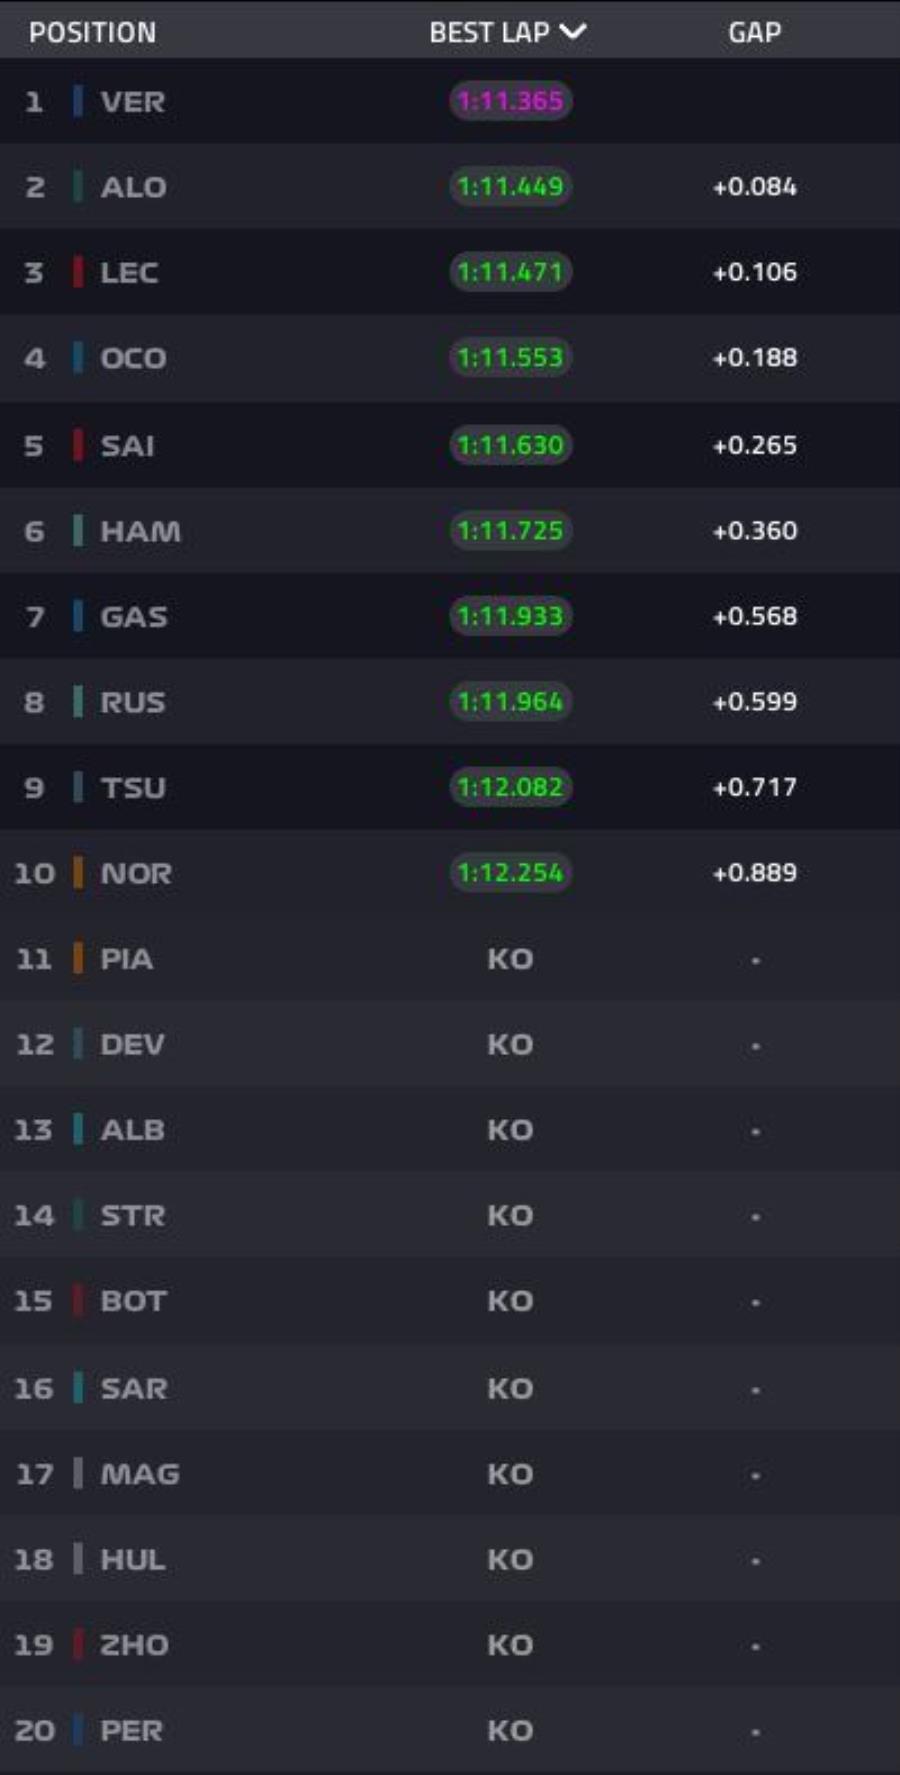The width and height of the screenshot is (900, 1775).
Task: Click the +0.188 gap for OCO
Action: click(754, 358)
